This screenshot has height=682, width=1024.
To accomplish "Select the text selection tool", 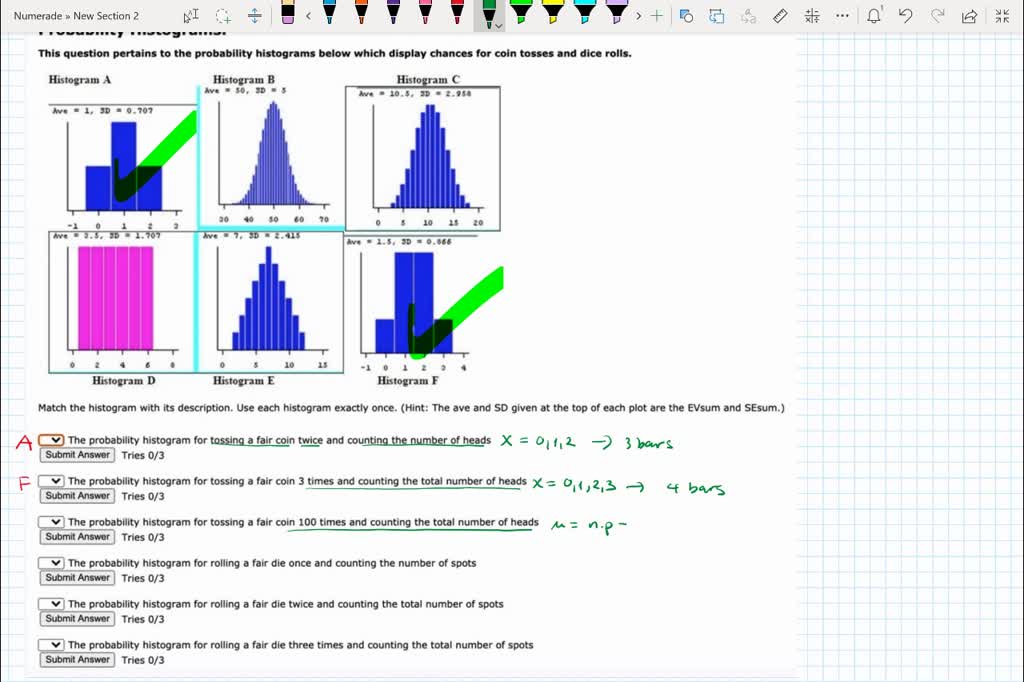I will tap(190, 14).
